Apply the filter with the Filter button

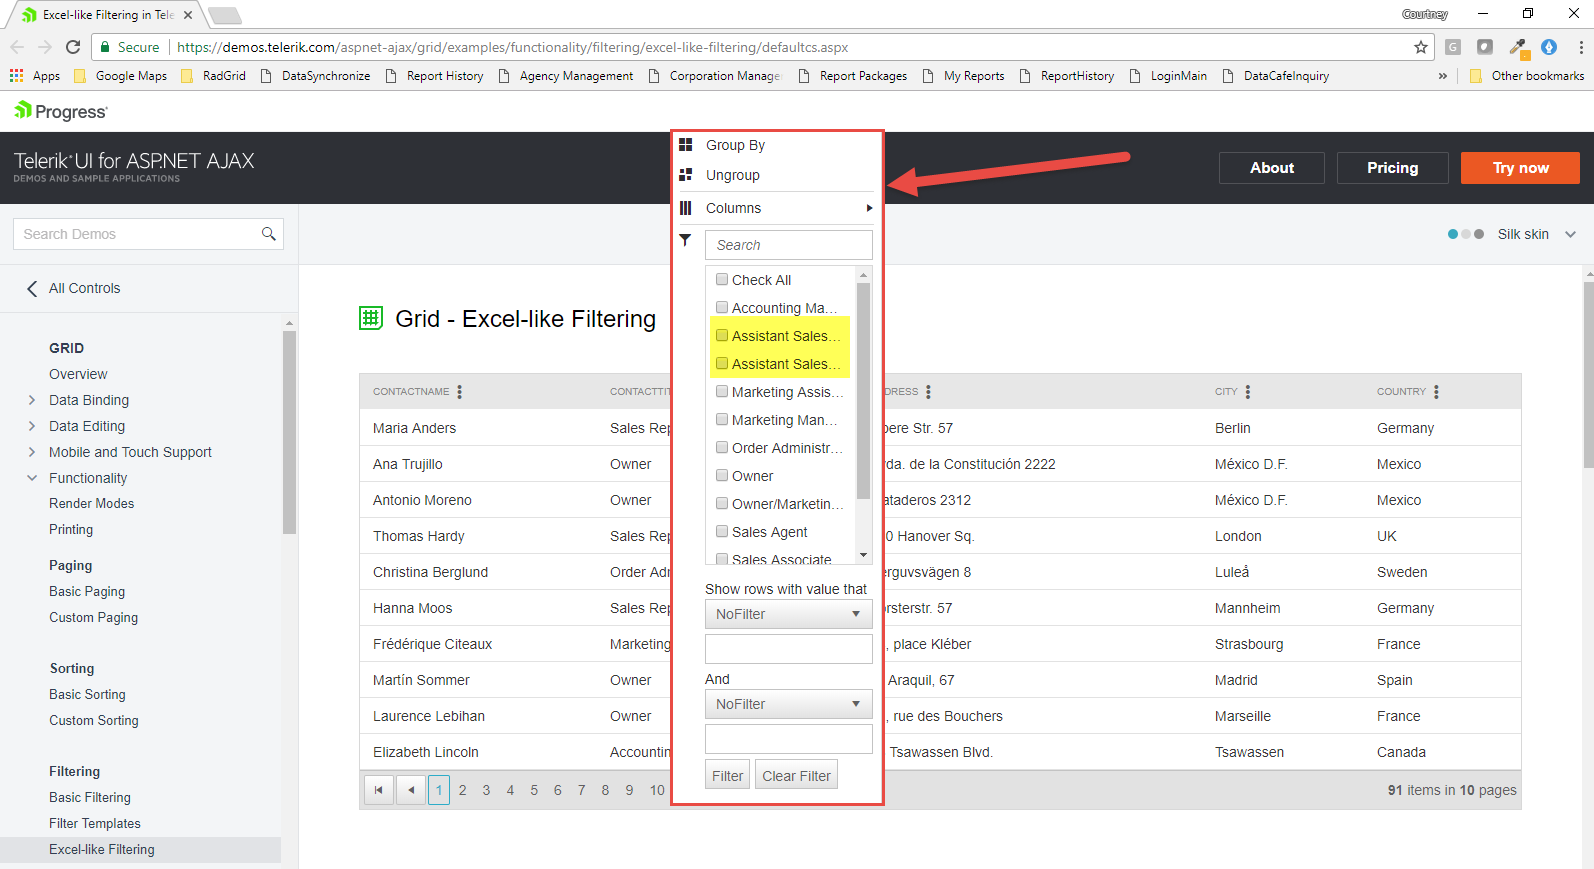click(727, 776)
